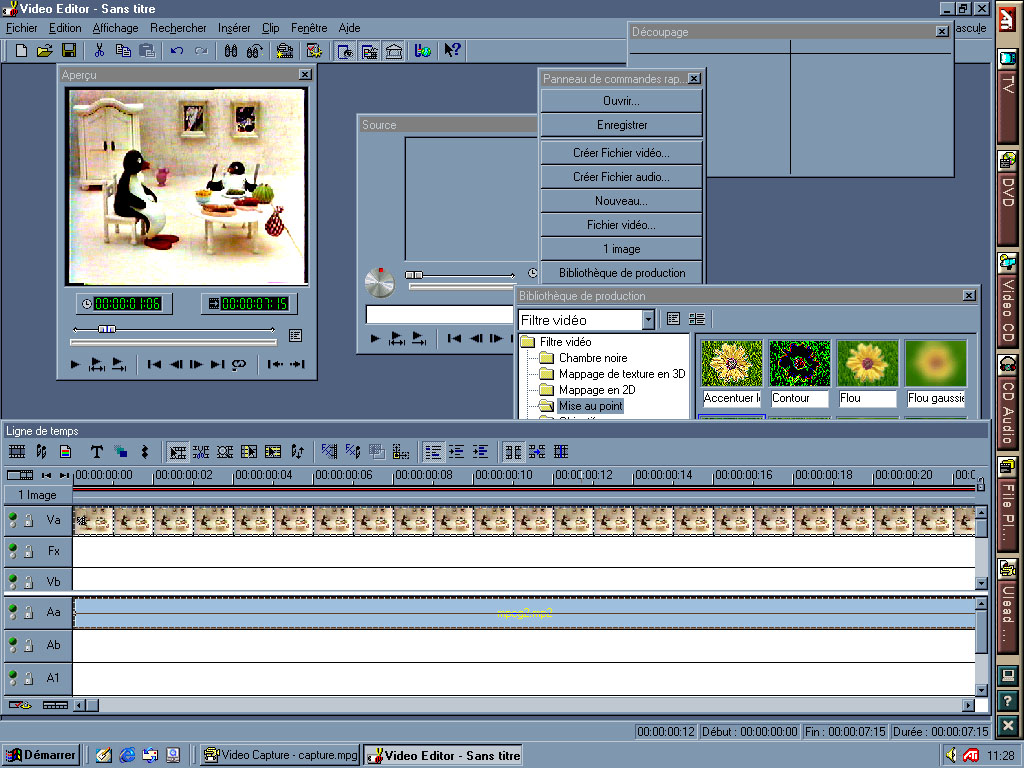Click the 1 image button in quick panel
Screen dimensions: 1024x768
click(x=621, y=249)
